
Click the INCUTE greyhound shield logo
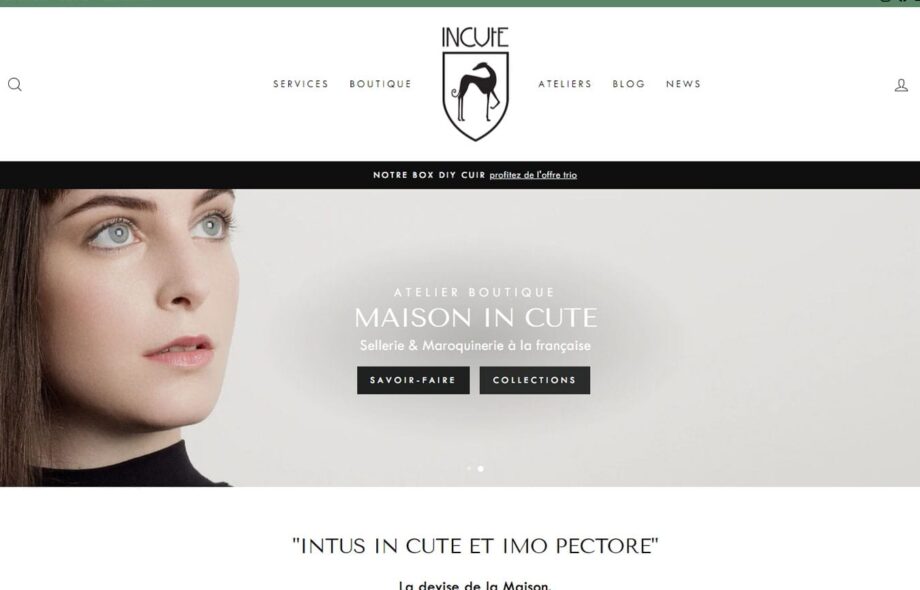coord(475,84)
